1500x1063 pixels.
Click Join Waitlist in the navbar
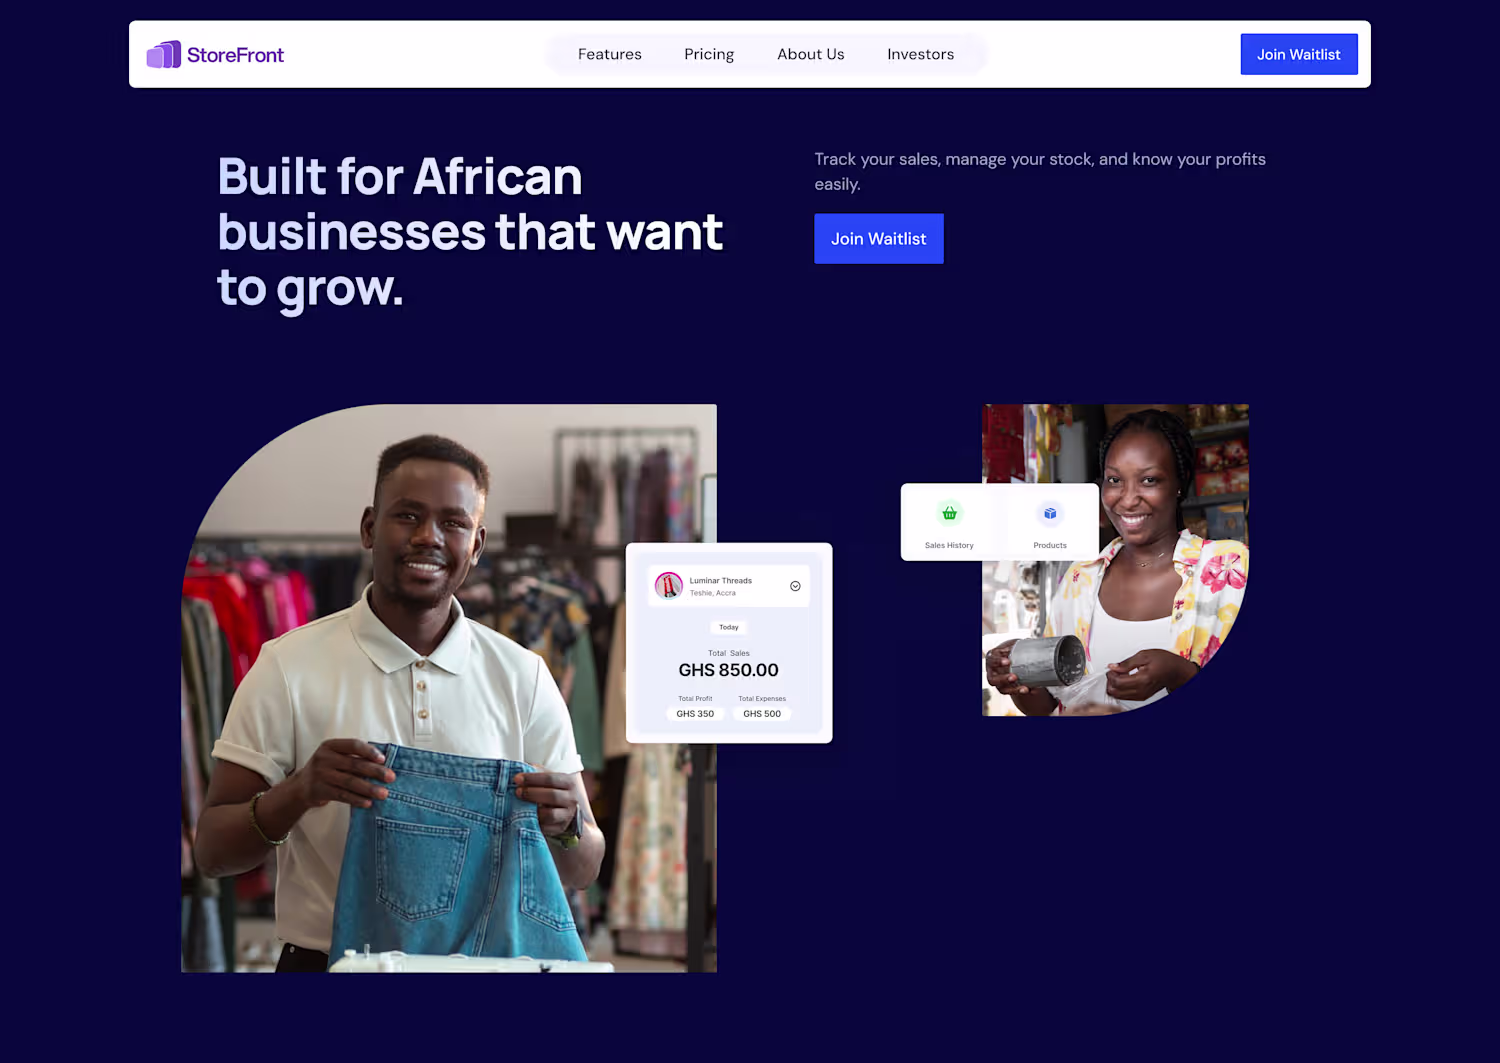click(x=1299, y=54)
